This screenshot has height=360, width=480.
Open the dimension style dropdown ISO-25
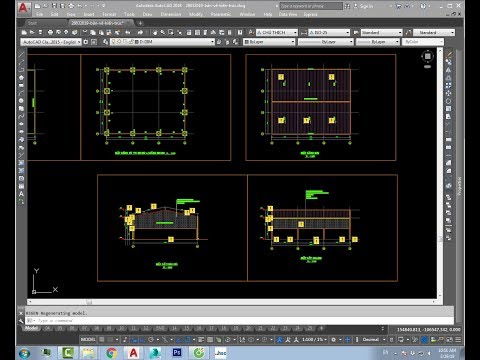coord(329,32)
